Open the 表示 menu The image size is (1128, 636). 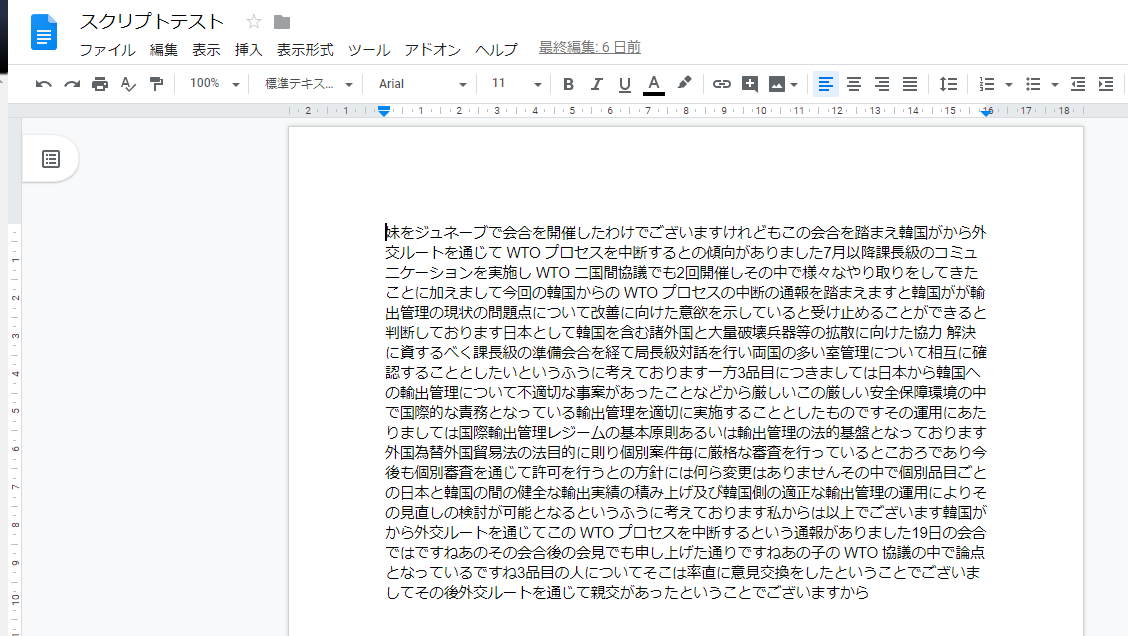pyautogui.click(x=206, y=50)
